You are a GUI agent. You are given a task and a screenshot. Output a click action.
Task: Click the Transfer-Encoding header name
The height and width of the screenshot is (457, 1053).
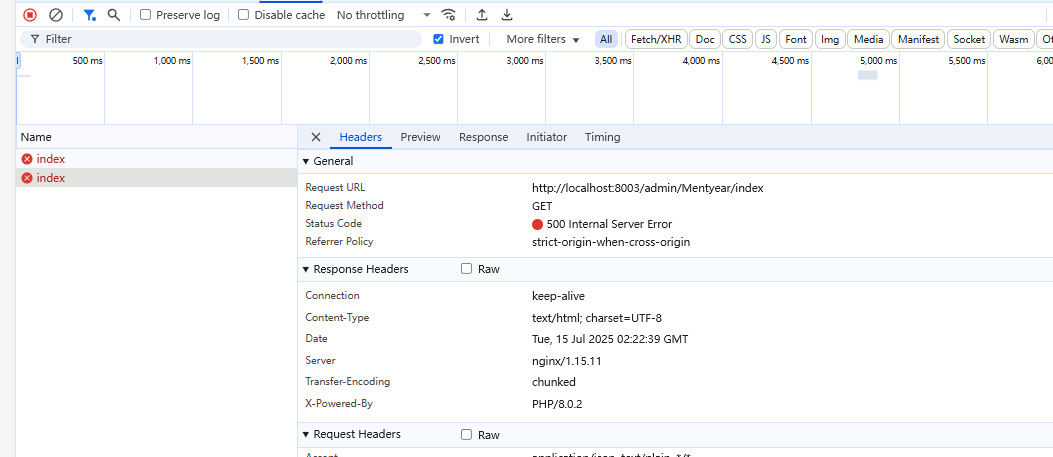(347, 381)
